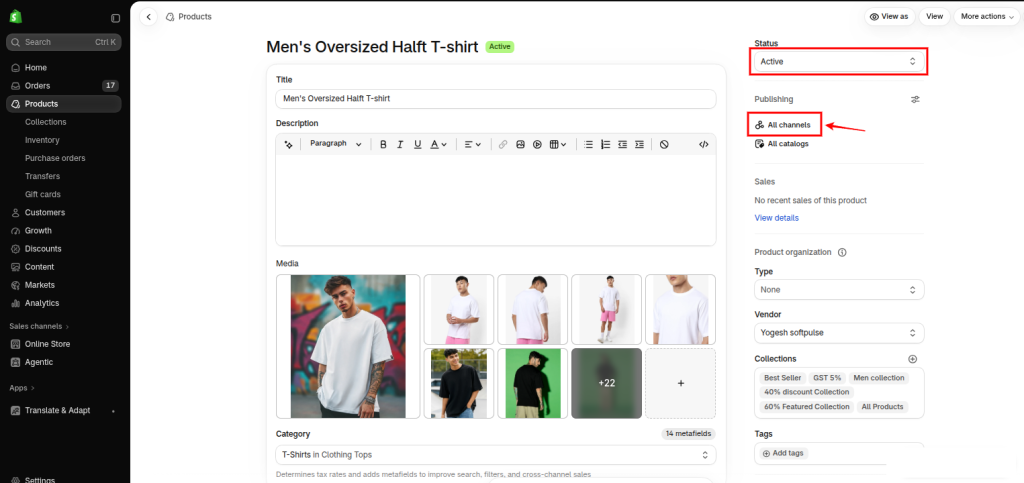
Task: Show HTML code view icon
Action: (x=703, y=144)
